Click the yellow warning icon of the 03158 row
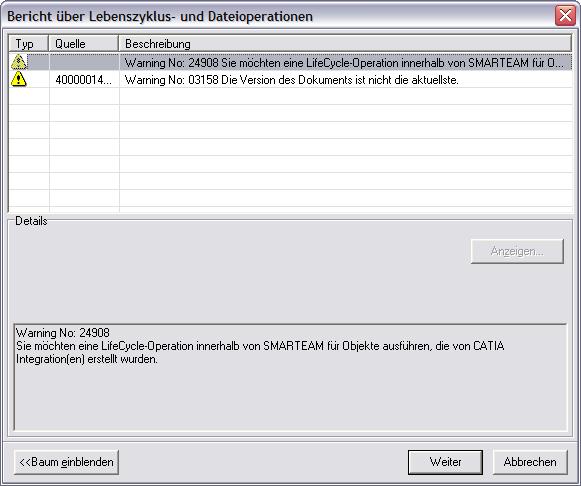Viewport: 581px width, 486px height. tap(19, 79)
